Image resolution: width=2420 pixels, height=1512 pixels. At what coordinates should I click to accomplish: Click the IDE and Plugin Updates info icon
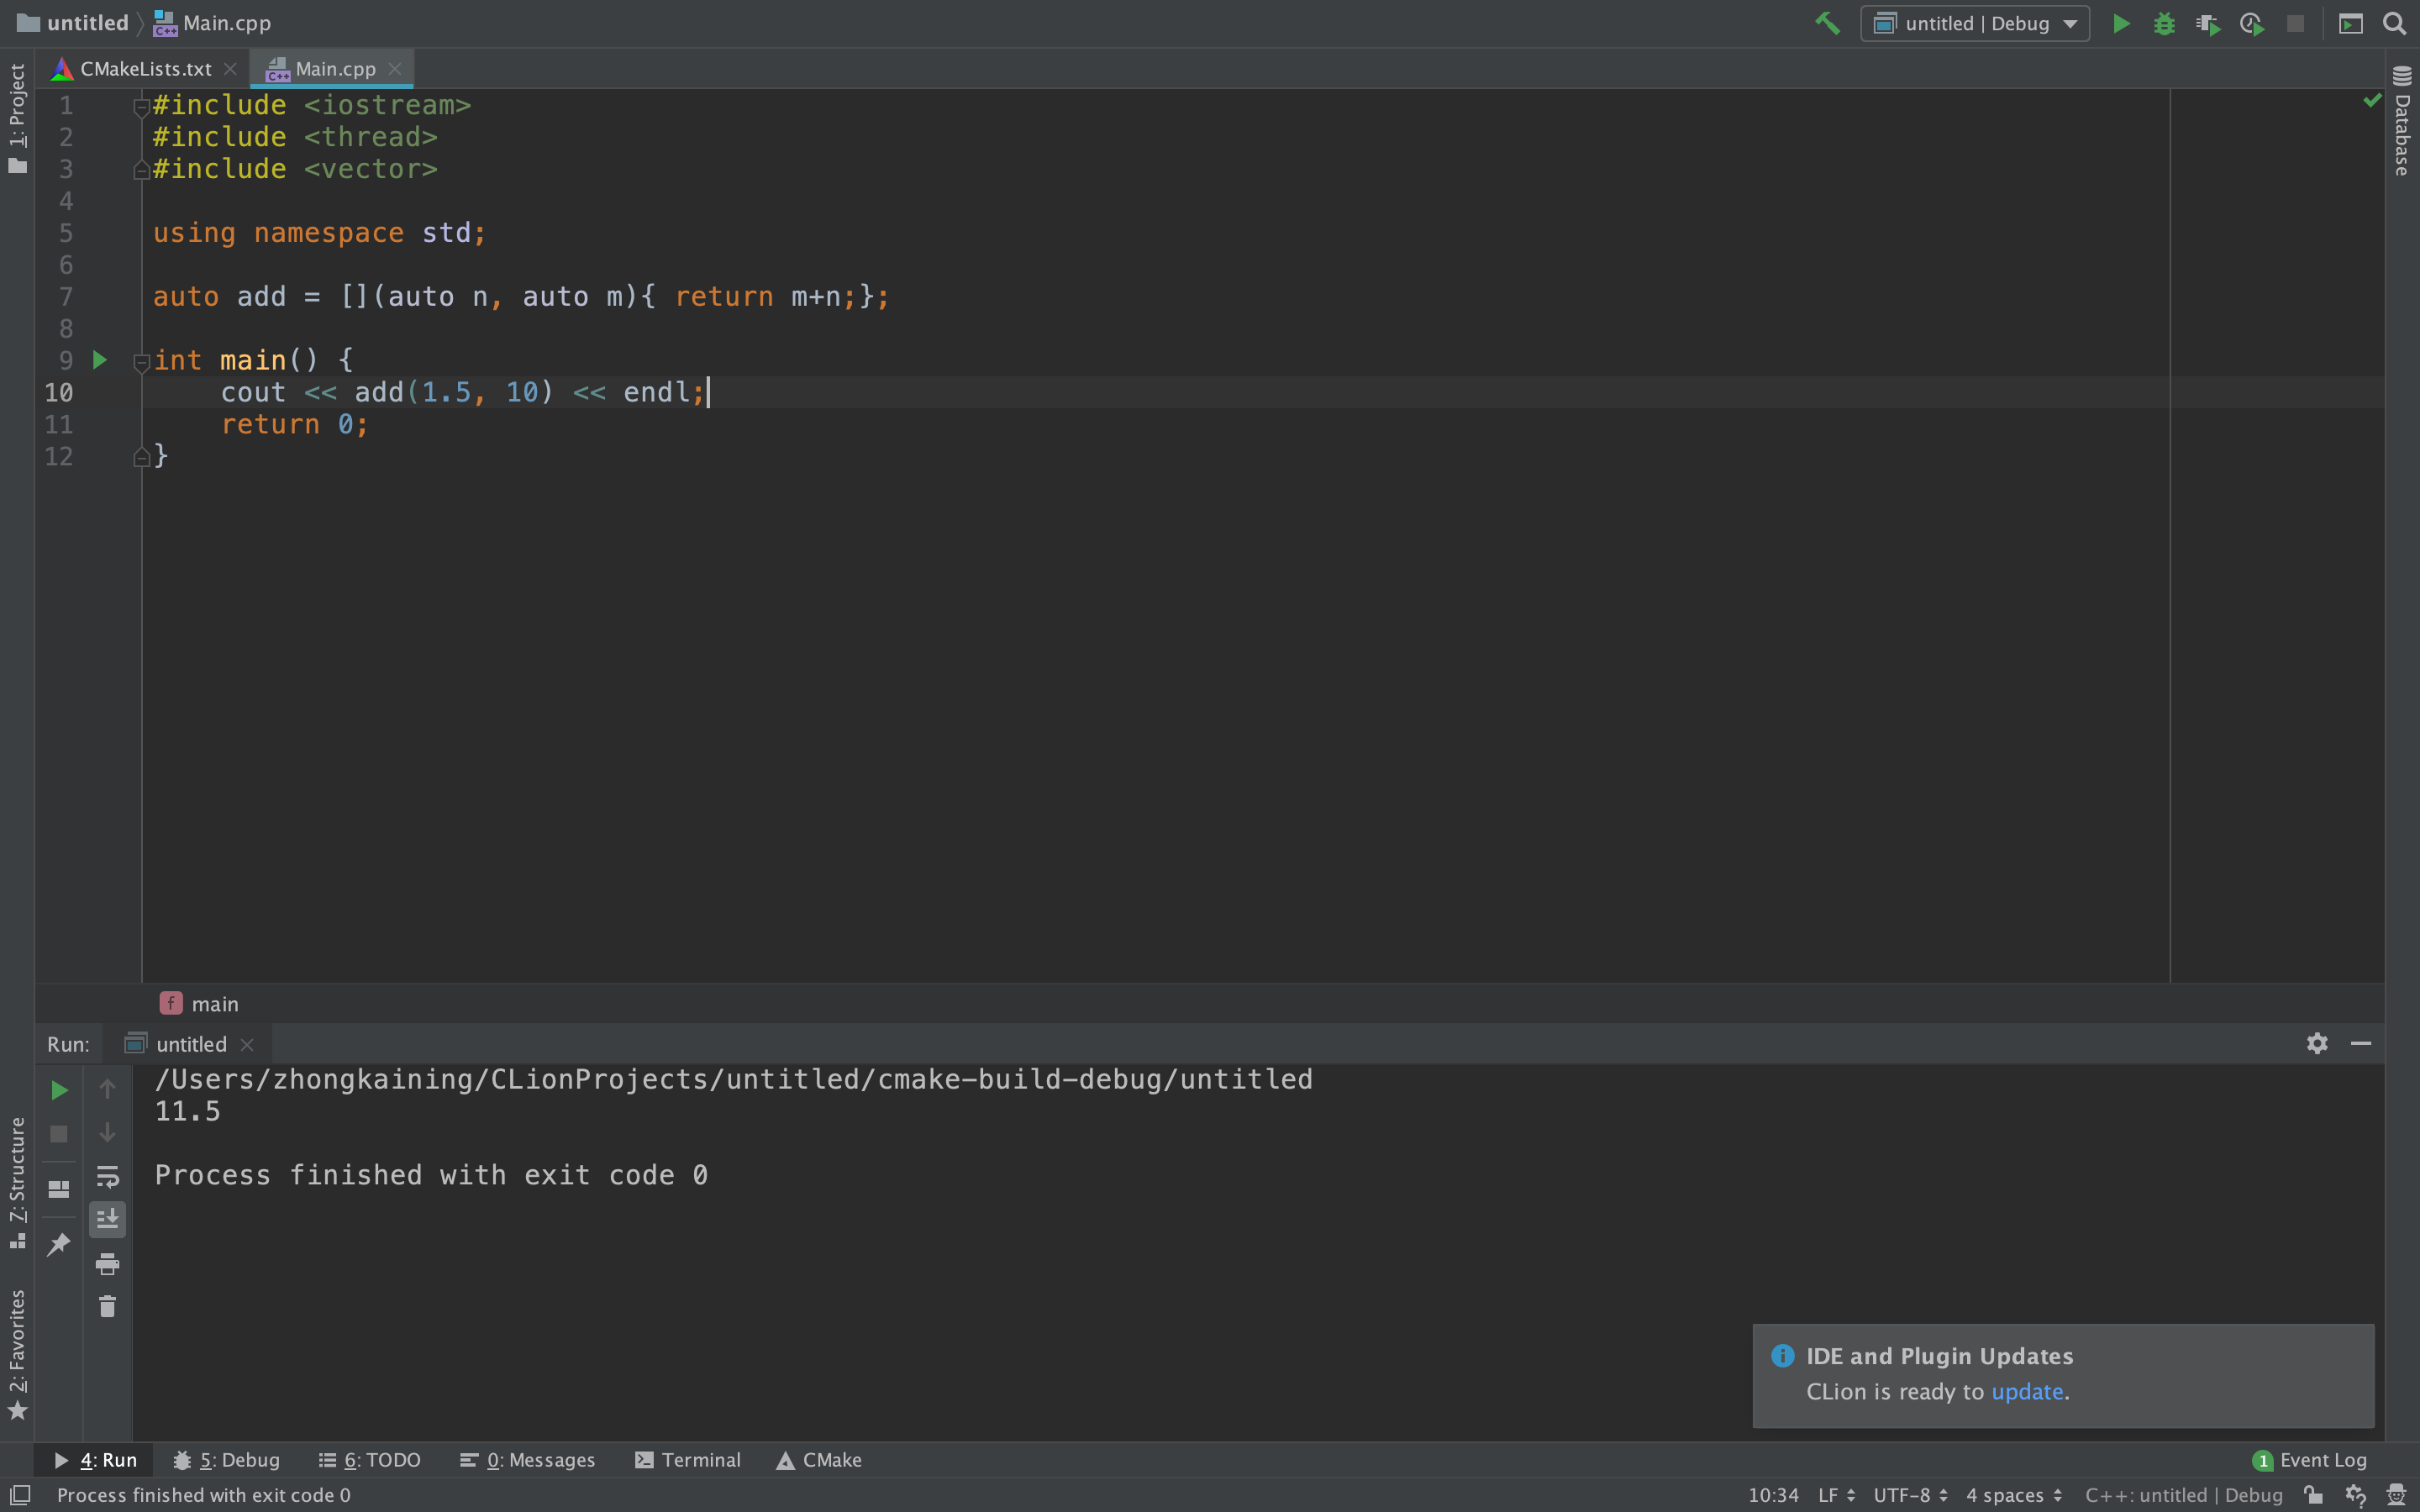[x=1782, y=1355]
